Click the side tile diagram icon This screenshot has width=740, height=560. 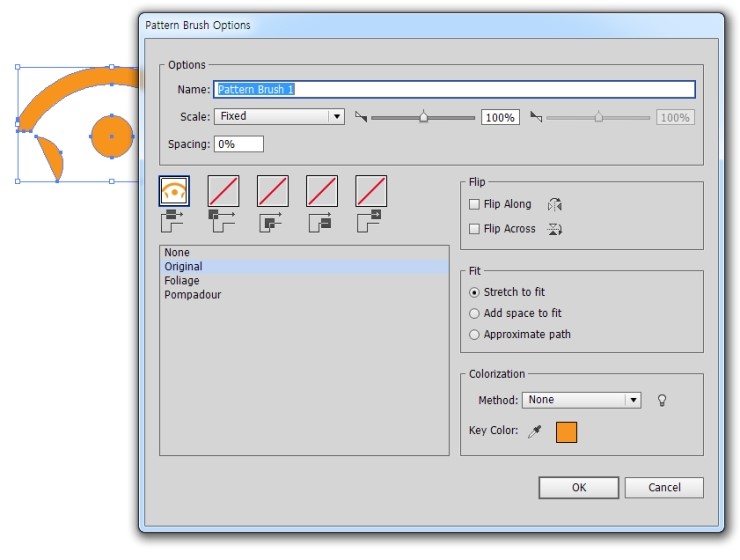172,221
